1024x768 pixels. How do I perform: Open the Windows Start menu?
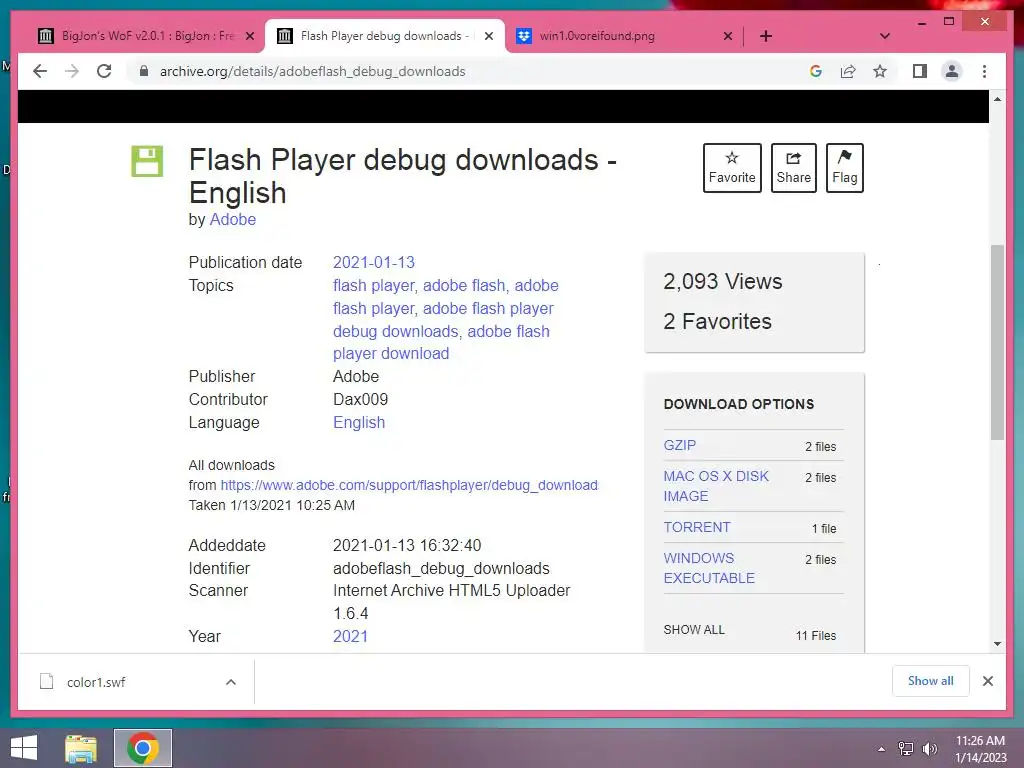[x=25, y=748]
